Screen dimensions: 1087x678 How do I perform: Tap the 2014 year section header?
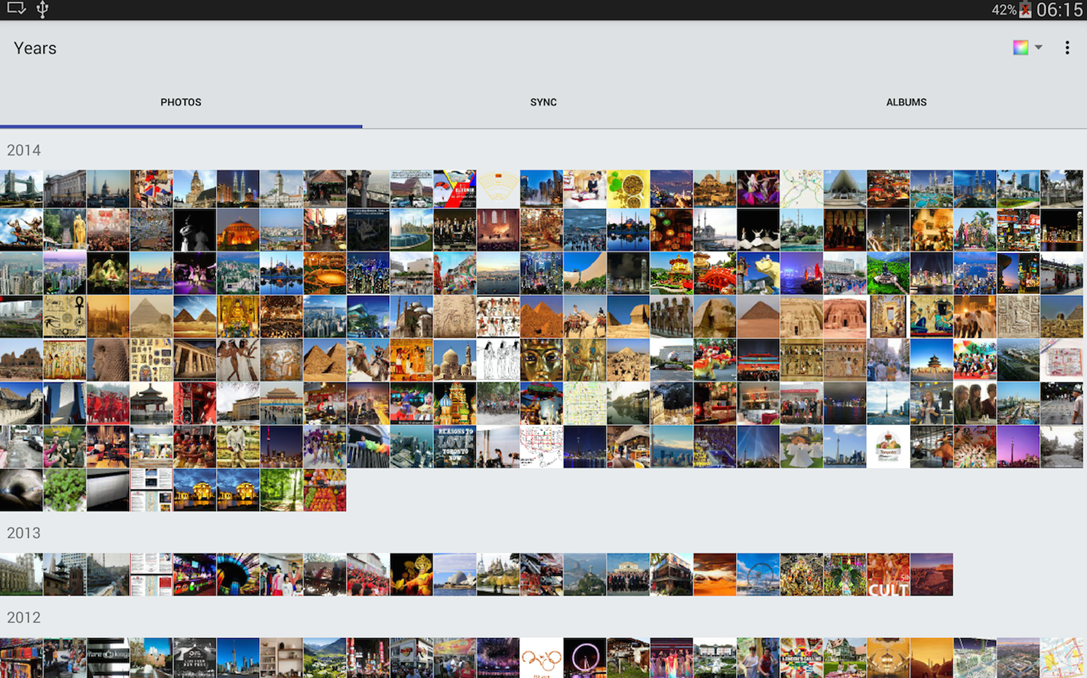tap(24, 150)
